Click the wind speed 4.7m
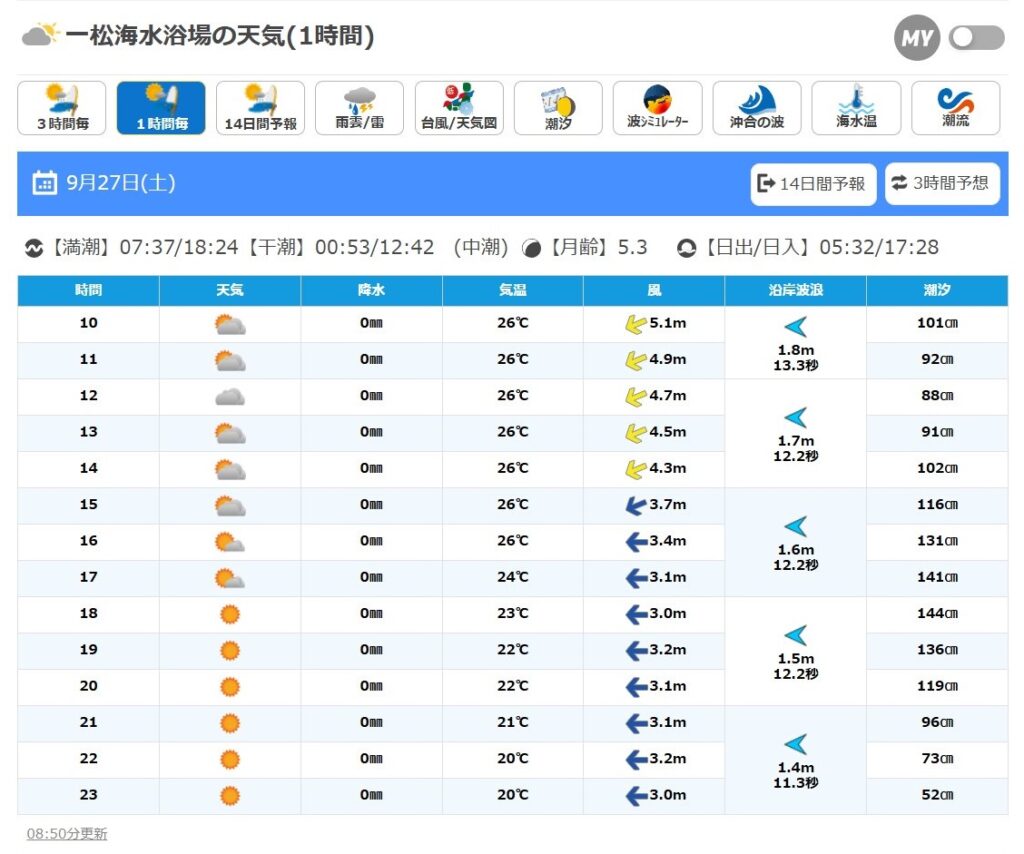 pyautogui.click(x=667, y=396)
